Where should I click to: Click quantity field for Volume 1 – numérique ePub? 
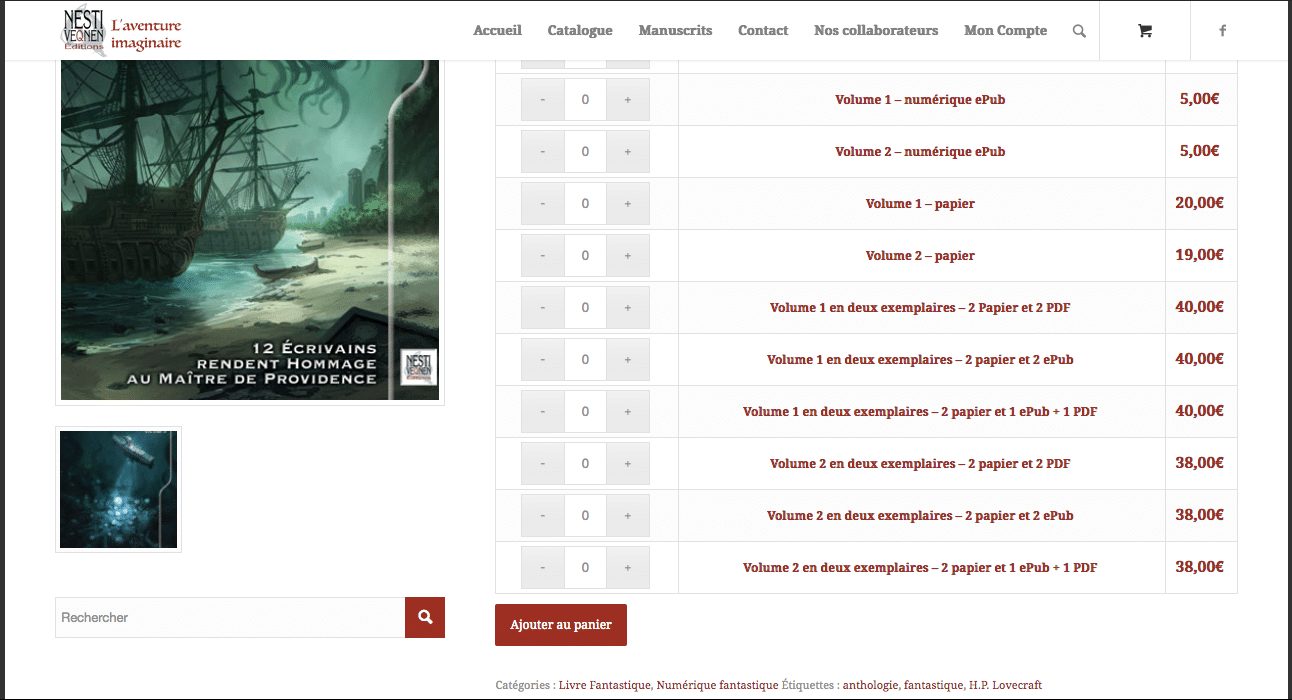tap(586, 100)
